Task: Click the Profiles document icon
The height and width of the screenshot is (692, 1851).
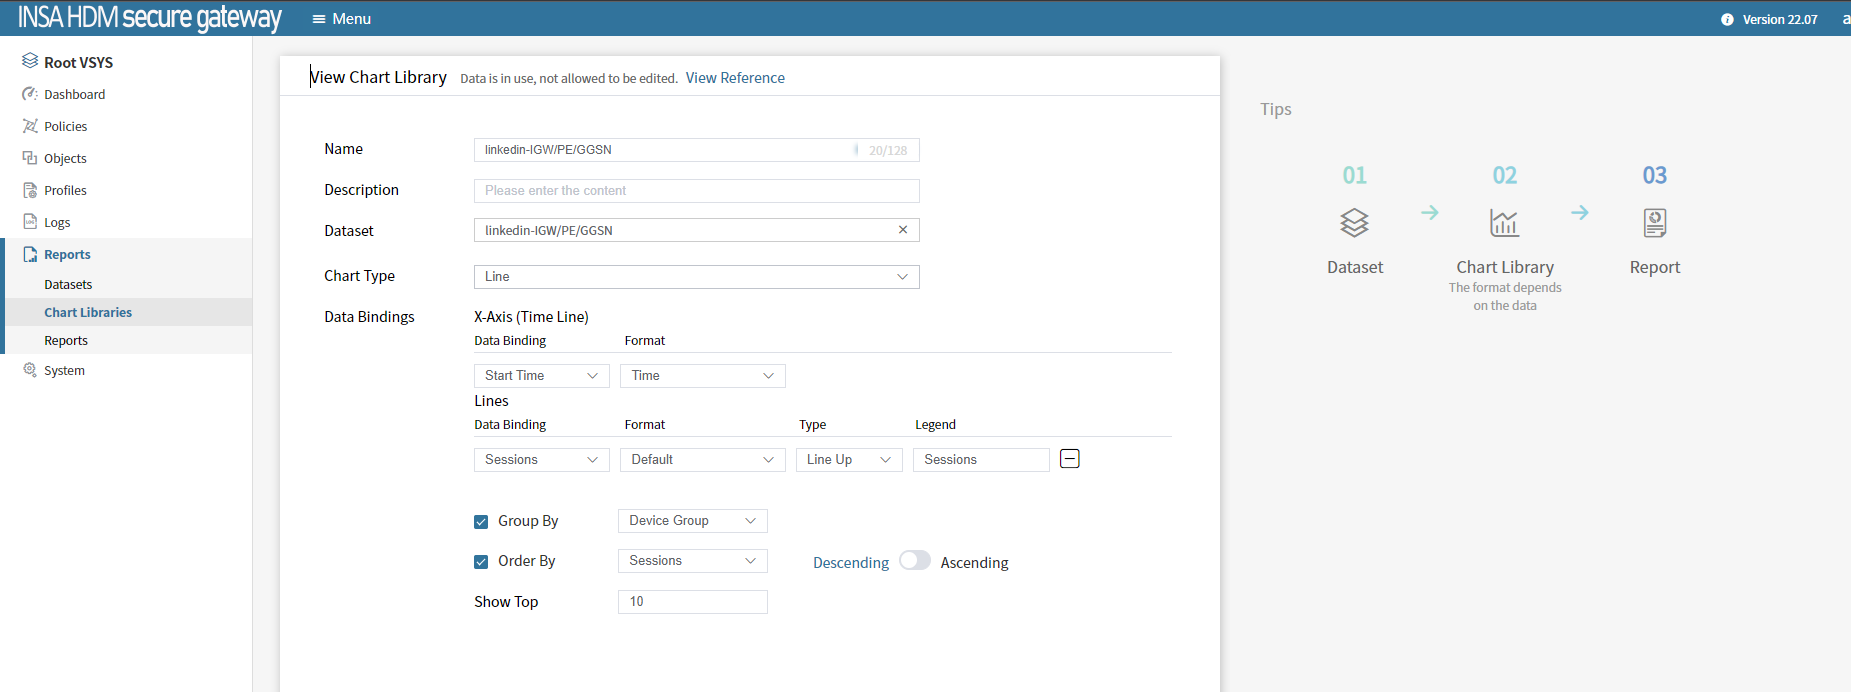Action: click(30, 190)
